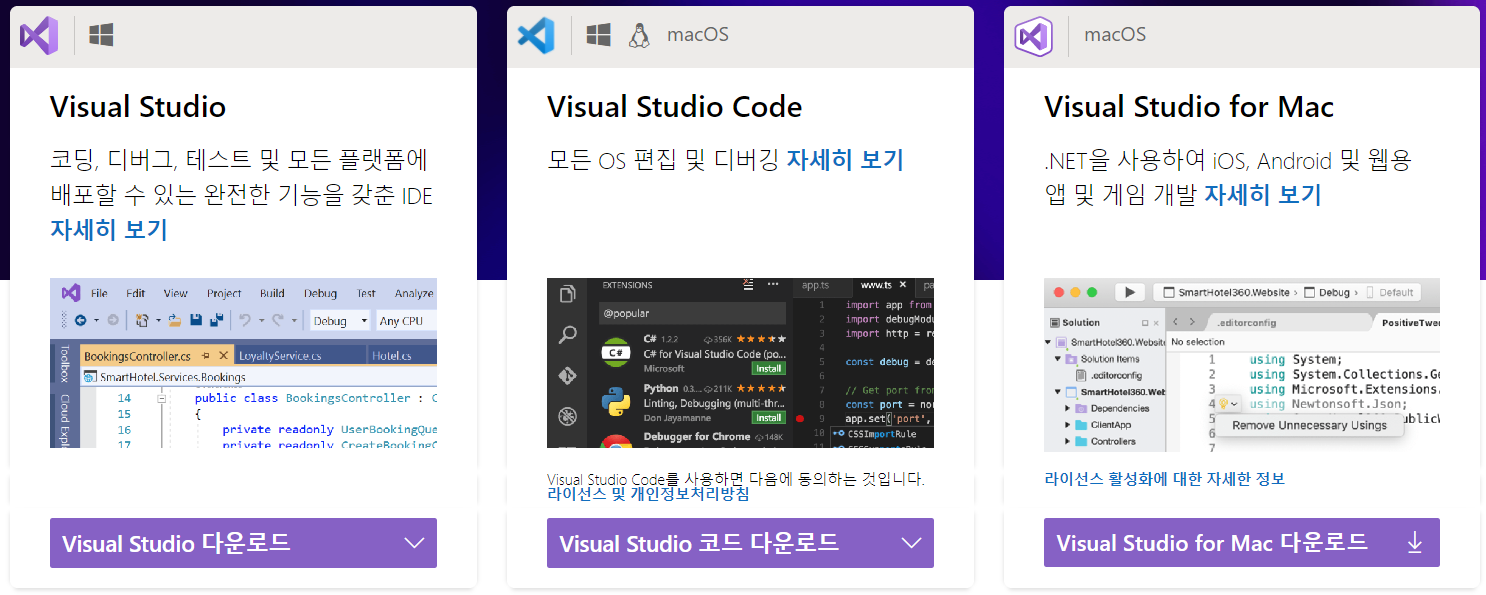This screenshot has width=1486, height=595.
Task: Click the Visual Studio for Mac screenshot thumbnail
Action: (x=1242, y=365)
